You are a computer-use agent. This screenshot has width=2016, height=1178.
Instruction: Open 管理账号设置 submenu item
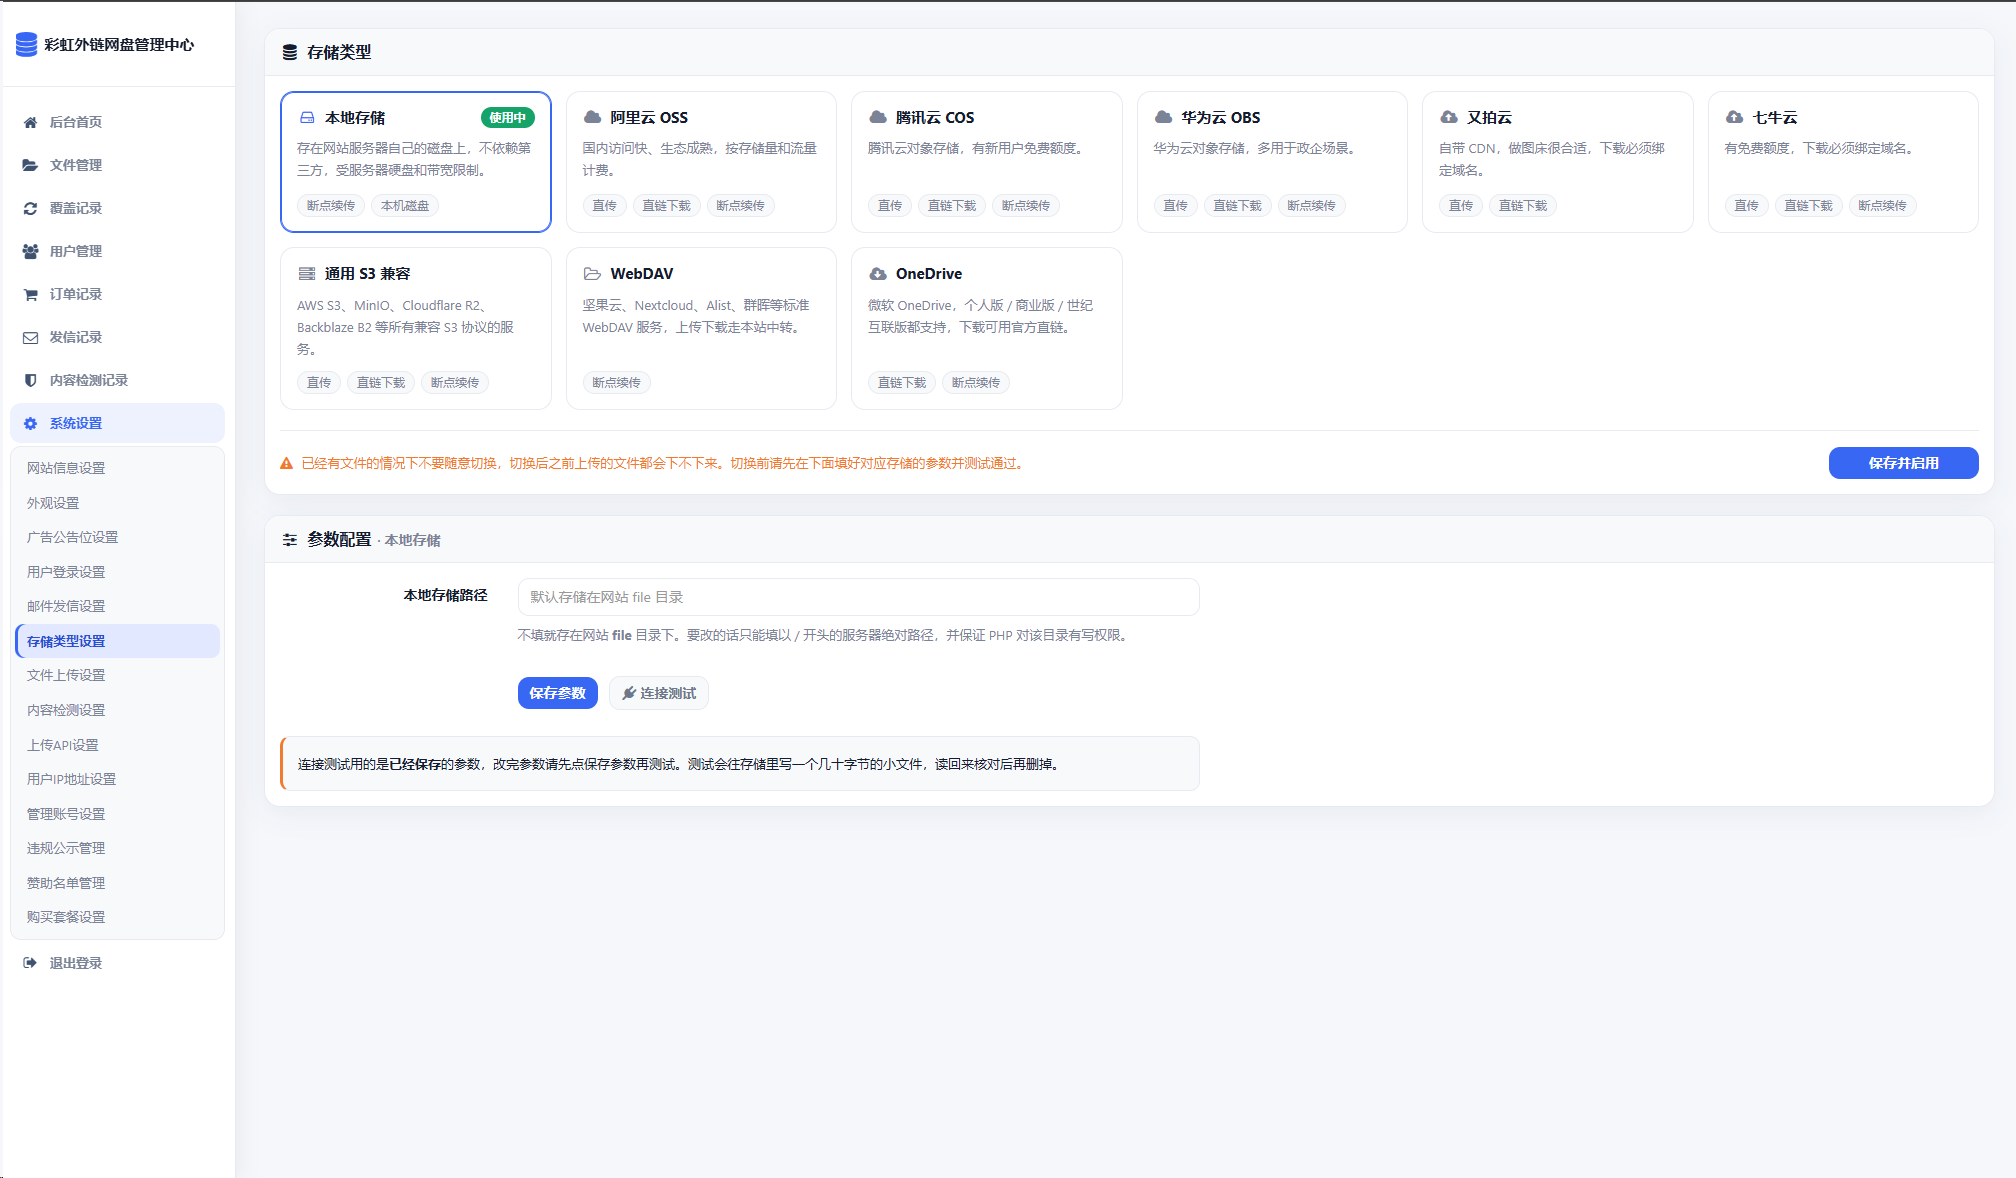(118, 814)
